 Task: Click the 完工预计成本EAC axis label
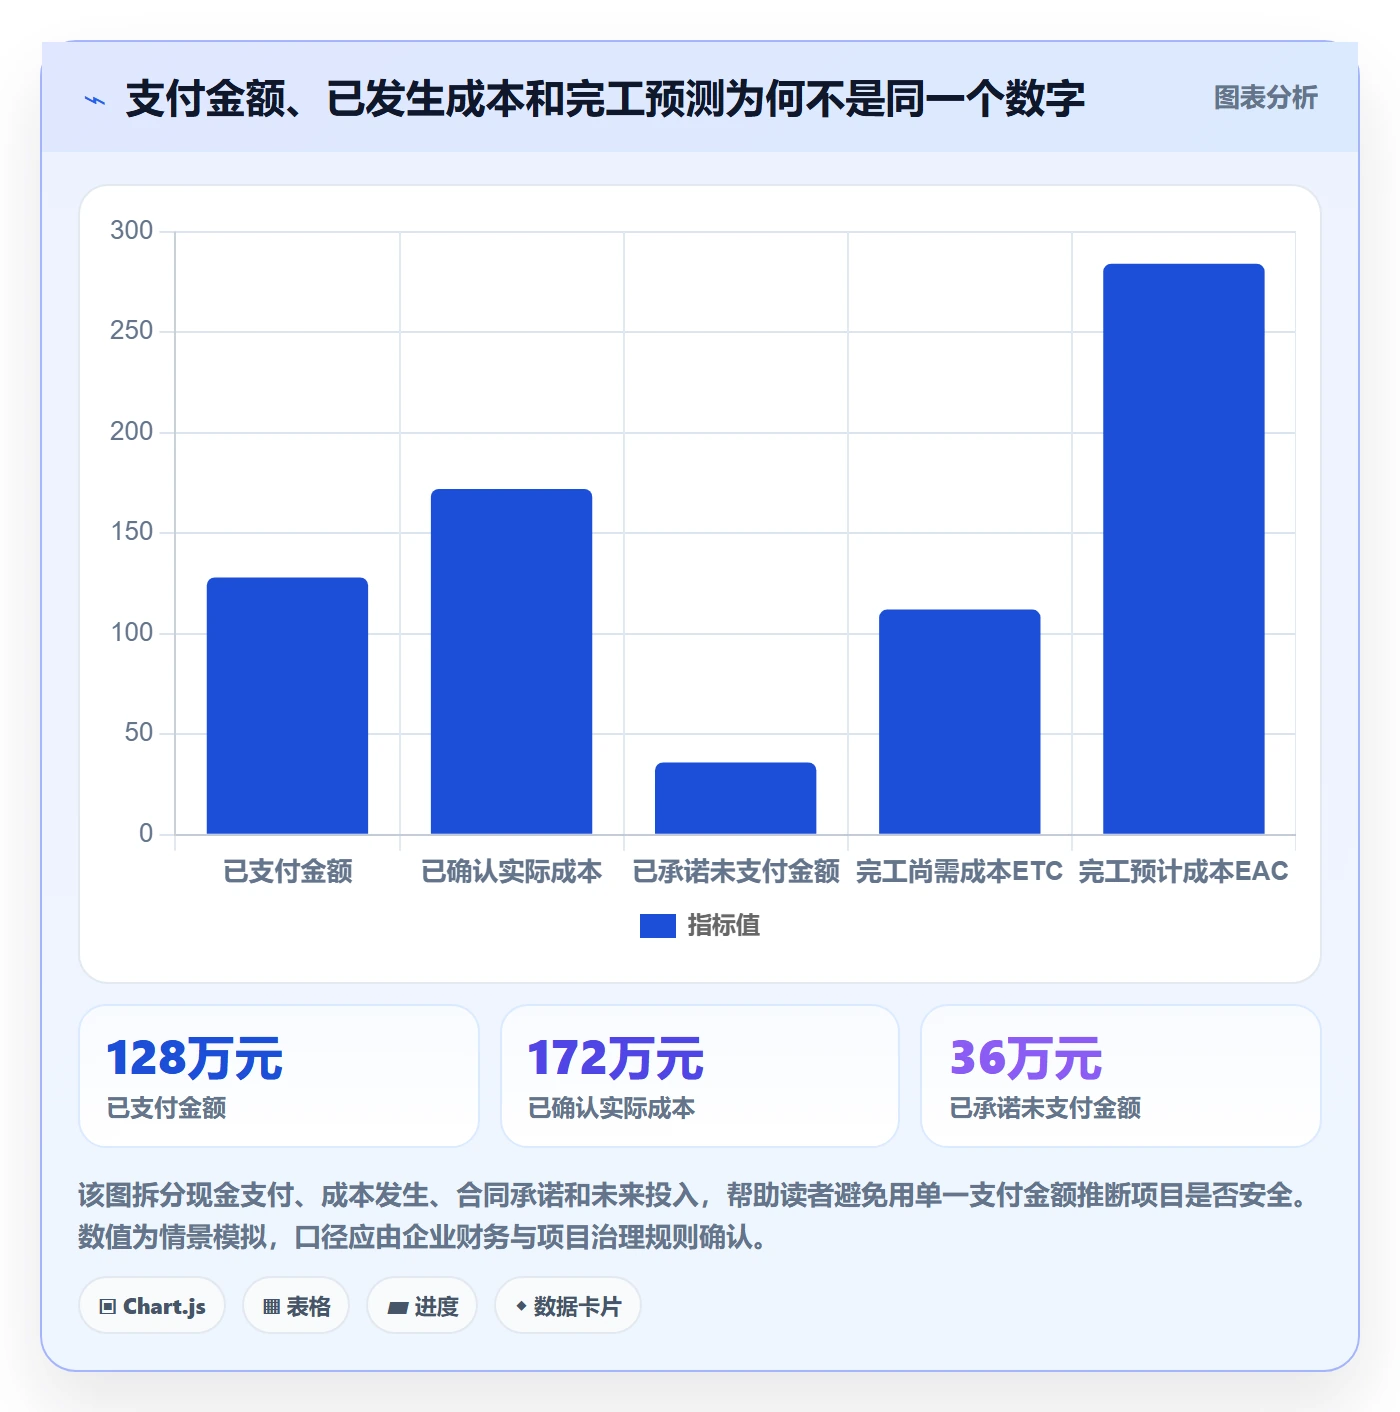tap(1183, 872)
